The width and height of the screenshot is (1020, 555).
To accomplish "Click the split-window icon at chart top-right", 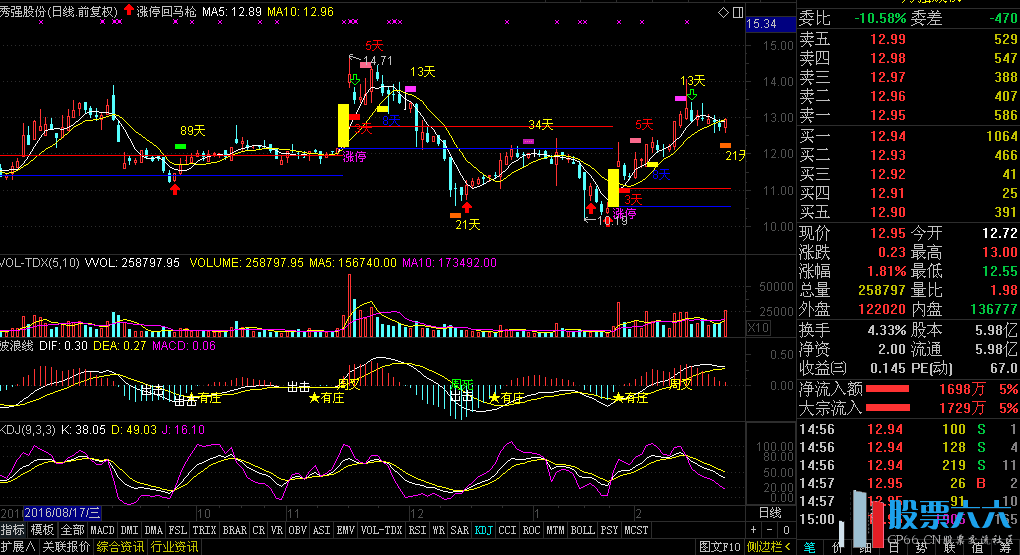I will click(x=738, y=12).
